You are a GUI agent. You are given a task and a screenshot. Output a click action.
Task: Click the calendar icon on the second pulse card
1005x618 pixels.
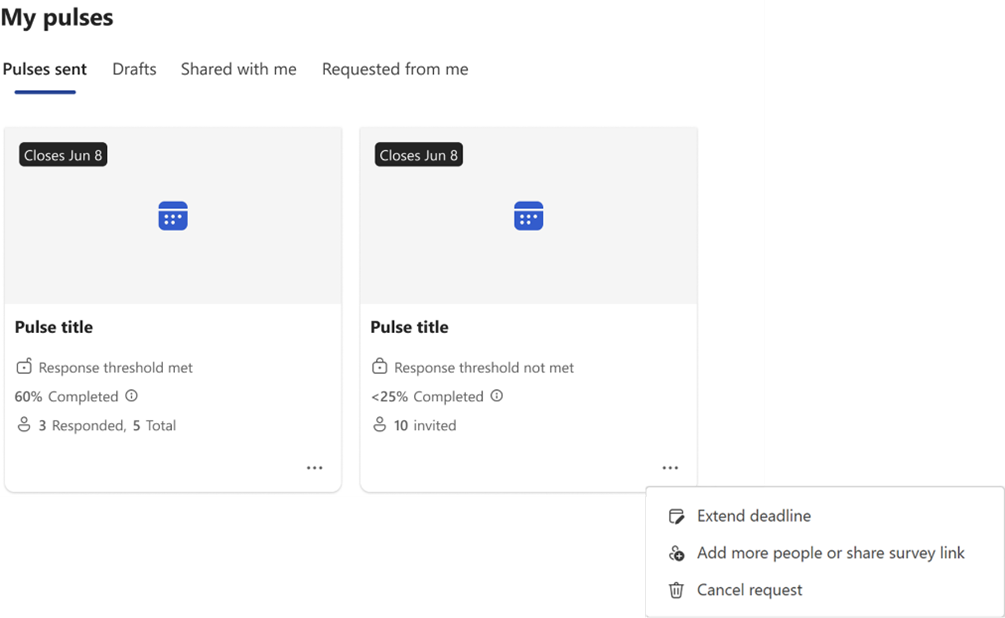528,214
